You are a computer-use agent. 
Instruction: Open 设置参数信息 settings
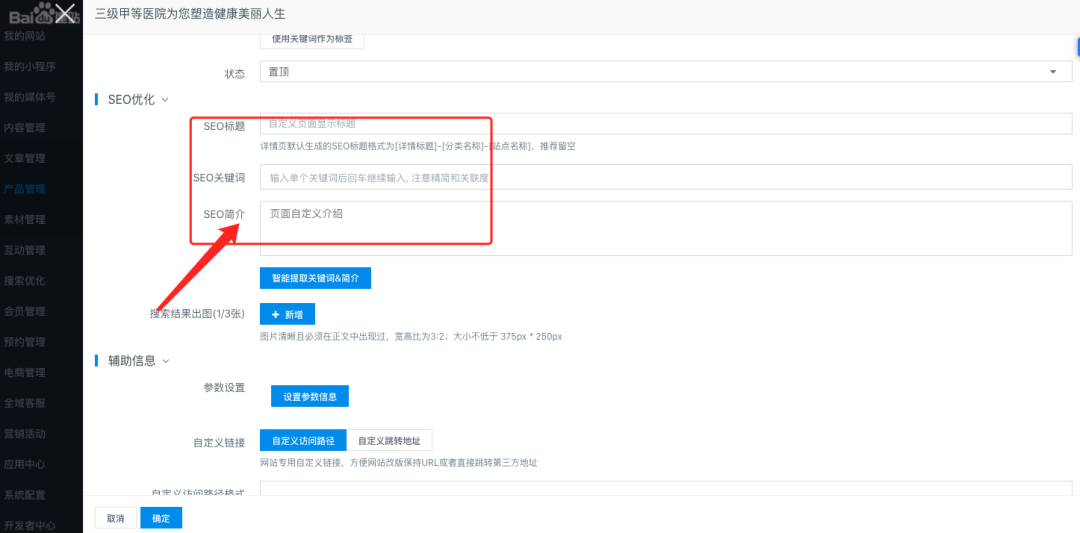pos(309,397)
